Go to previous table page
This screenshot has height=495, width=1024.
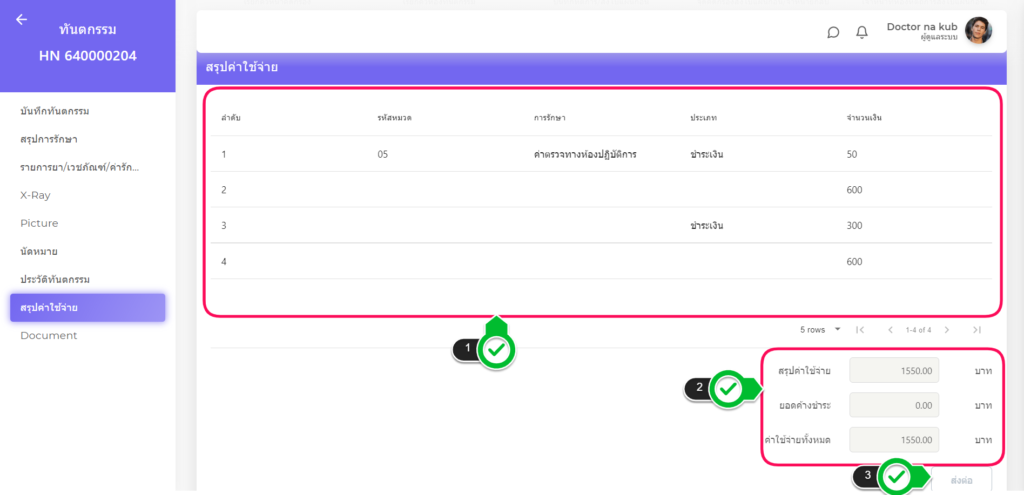890,330
